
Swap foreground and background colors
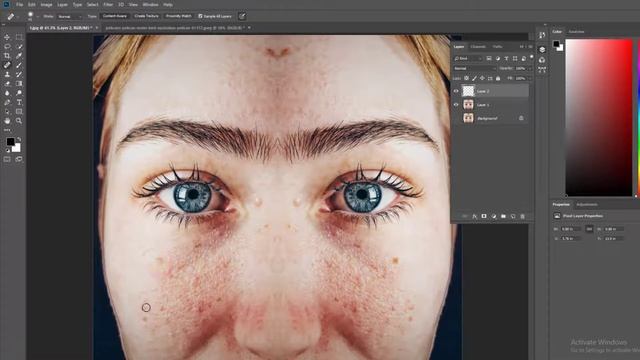click(19, 139)
